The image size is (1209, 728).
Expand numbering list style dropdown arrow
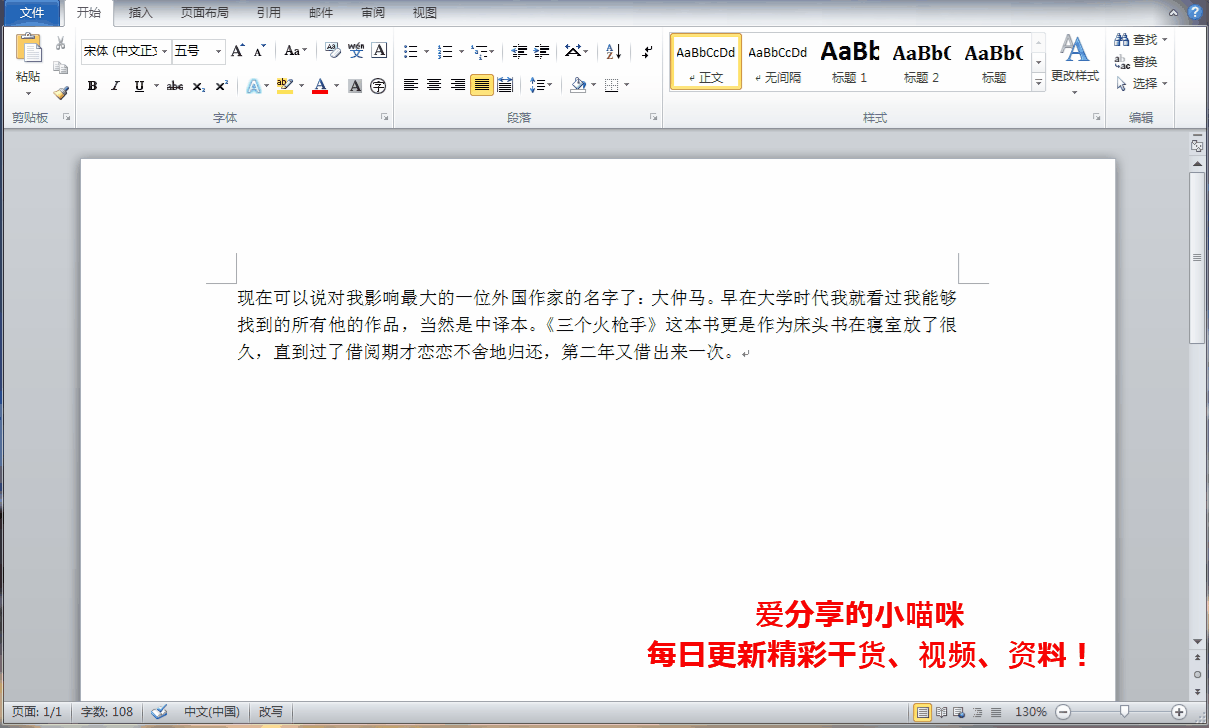pos(461,51)
